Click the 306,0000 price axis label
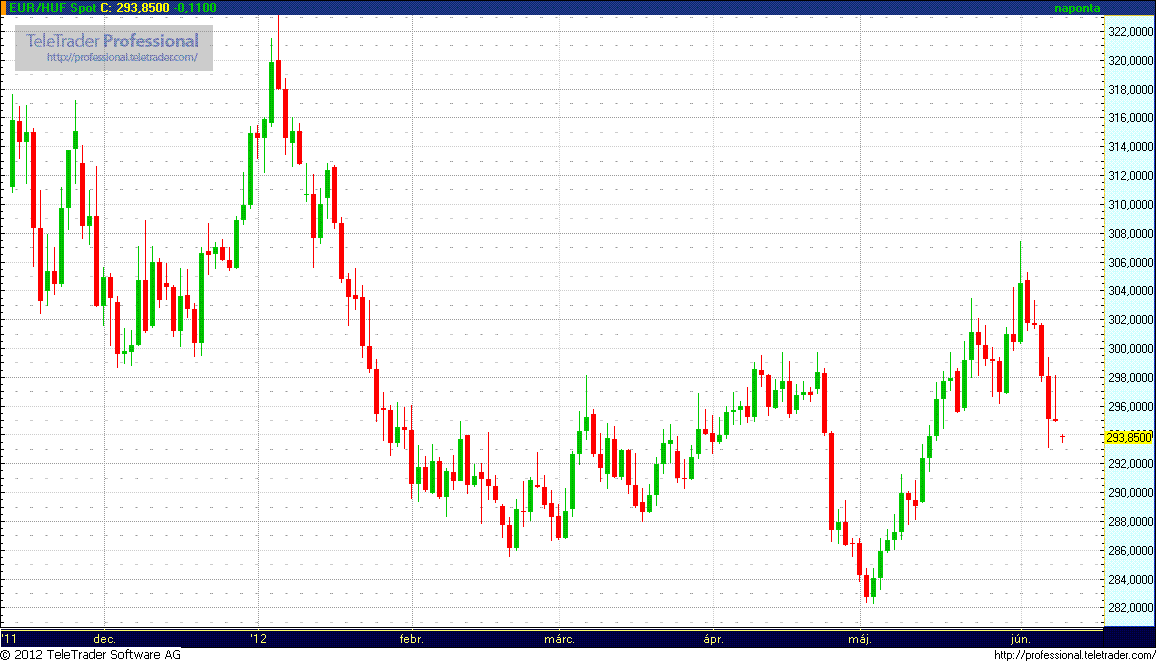The image size is (1156, 664). [x=1130, y=262]
